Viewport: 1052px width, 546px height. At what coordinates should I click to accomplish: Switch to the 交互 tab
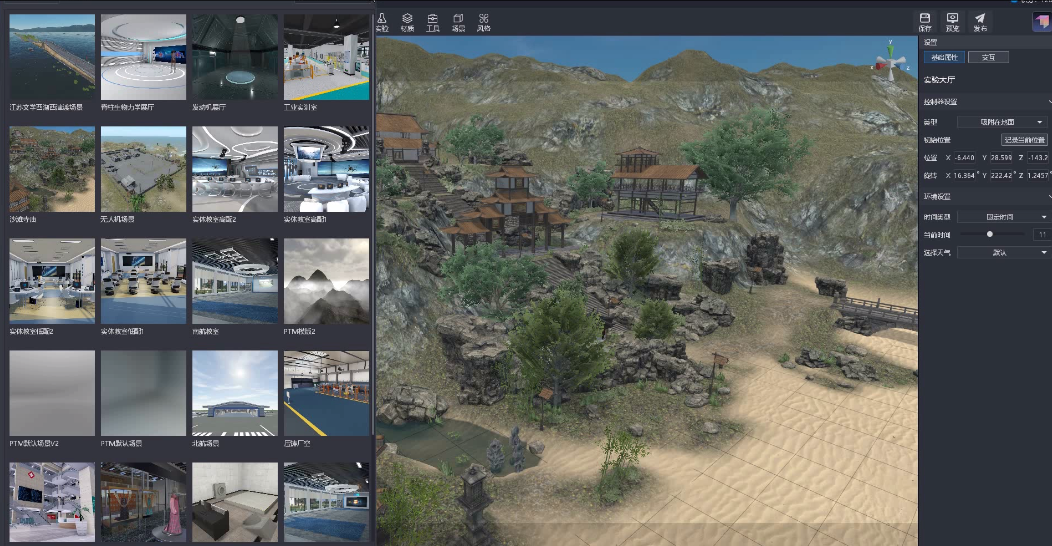click(988, 57)
